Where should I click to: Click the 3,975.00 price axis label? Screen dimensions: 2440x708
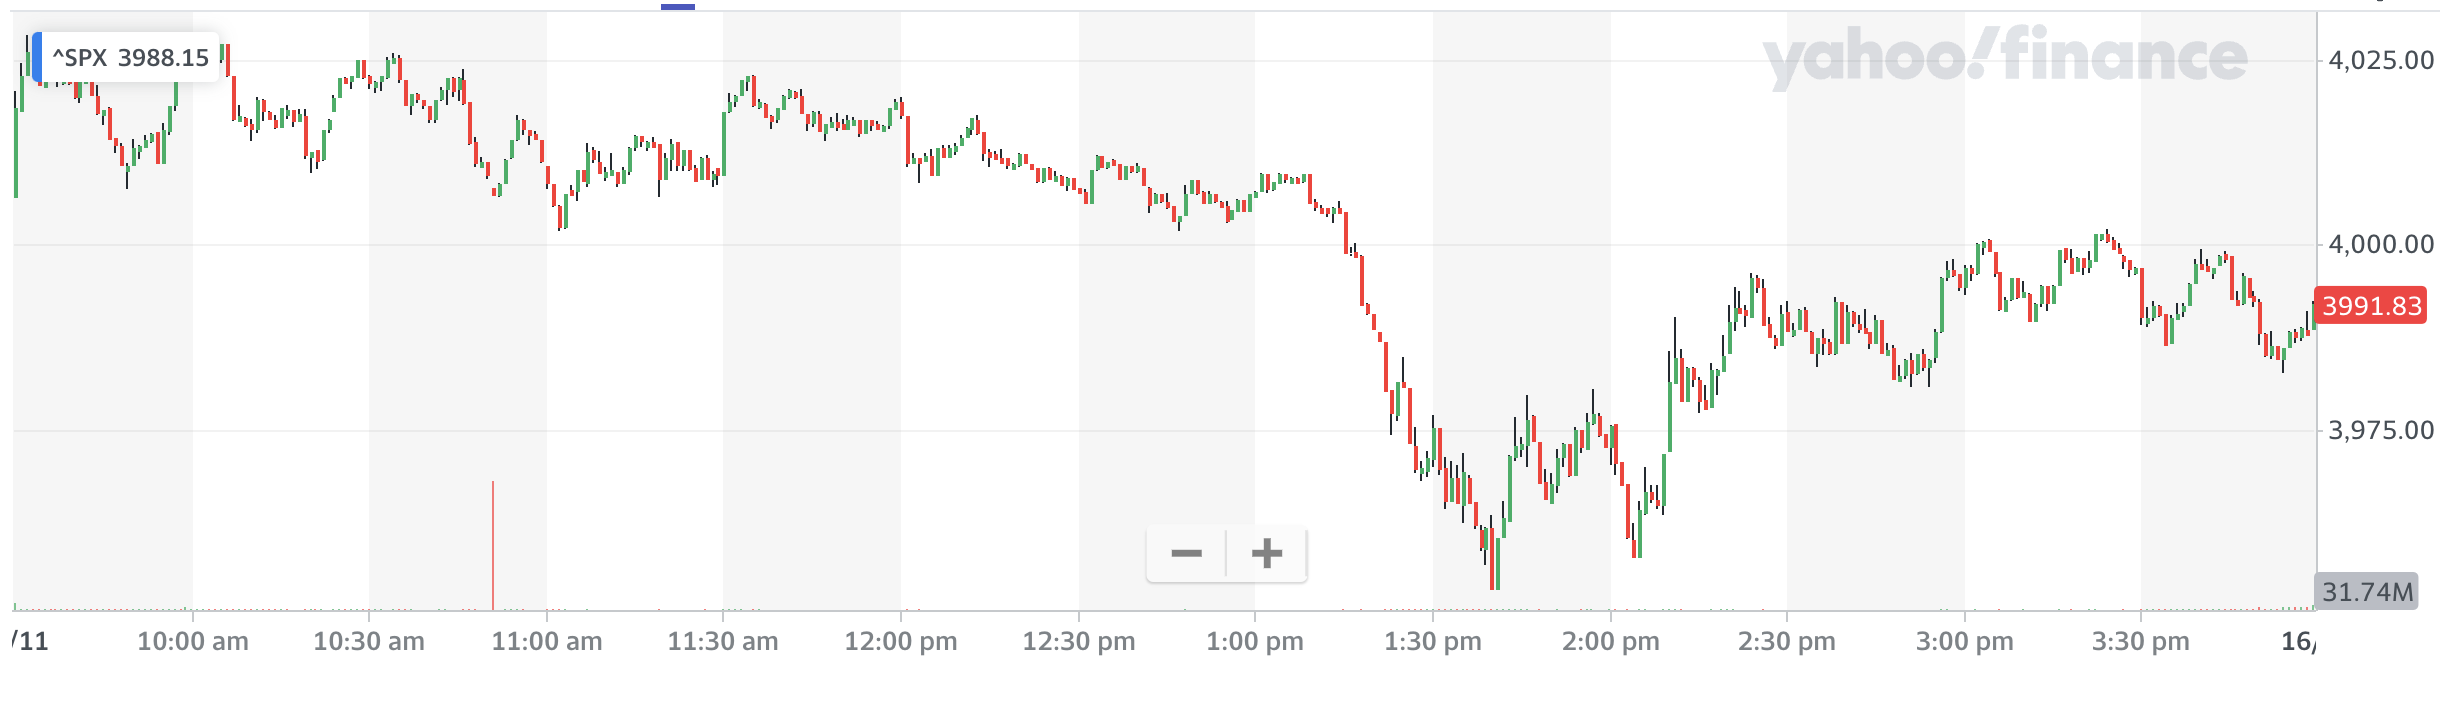(2381, 431)
